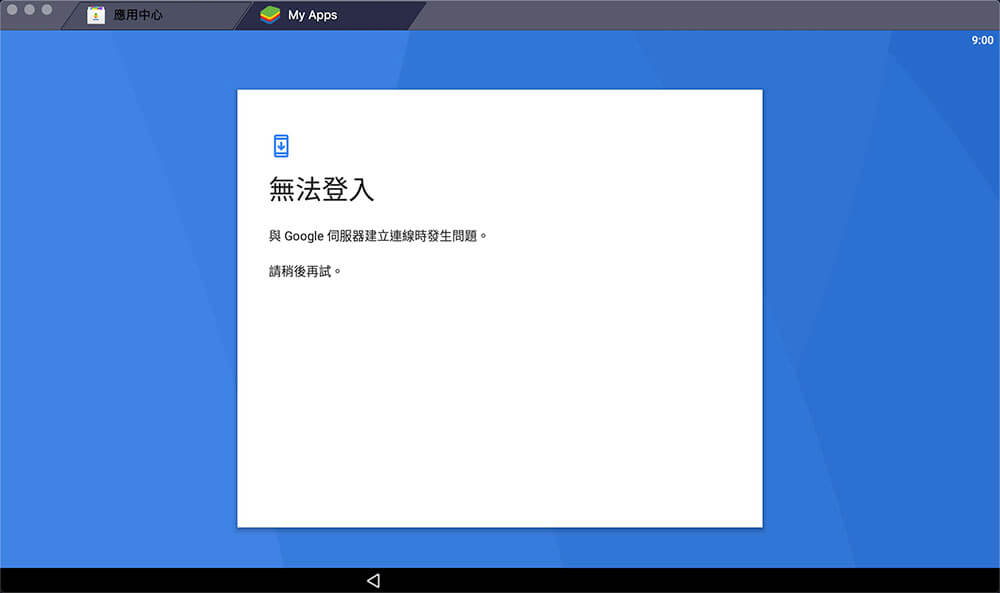Click the 9:00 clock in status bar
This screenshot has height=593, width=1000.
coord(982,40)
